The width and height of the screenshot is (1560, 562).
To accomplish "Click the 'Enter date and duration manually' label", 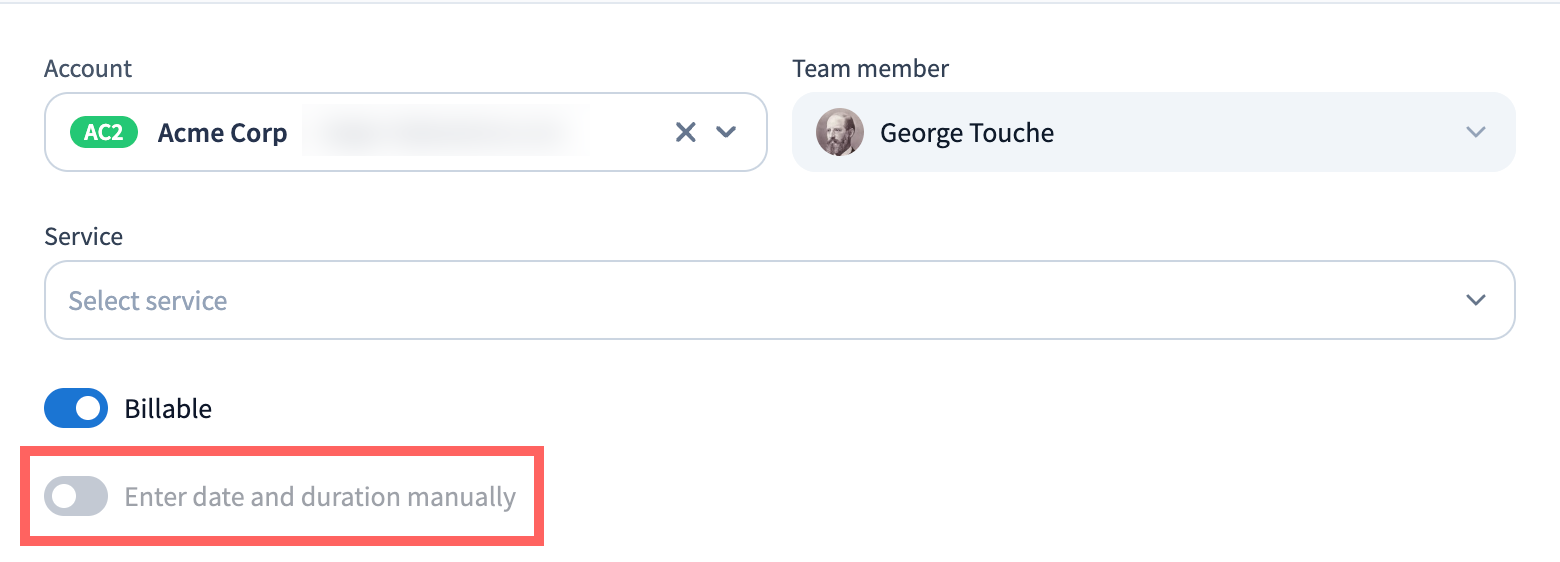I will click(320, 497).
